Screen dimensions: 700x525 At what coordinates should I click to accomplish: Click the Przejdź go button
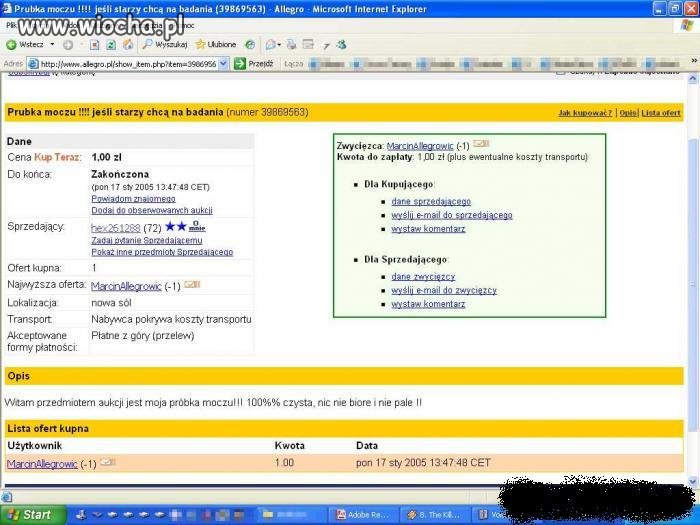[x=254, y=64]
